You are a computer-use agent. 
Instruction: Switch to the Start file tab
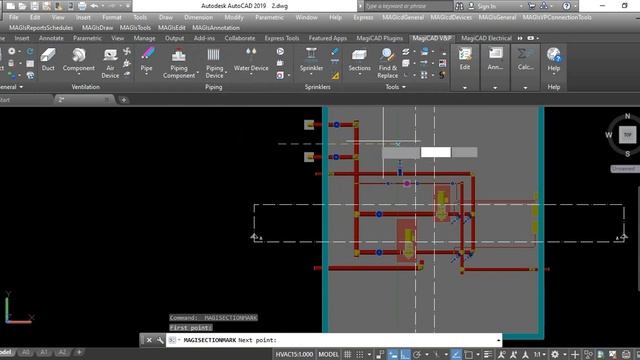point(6,100)
